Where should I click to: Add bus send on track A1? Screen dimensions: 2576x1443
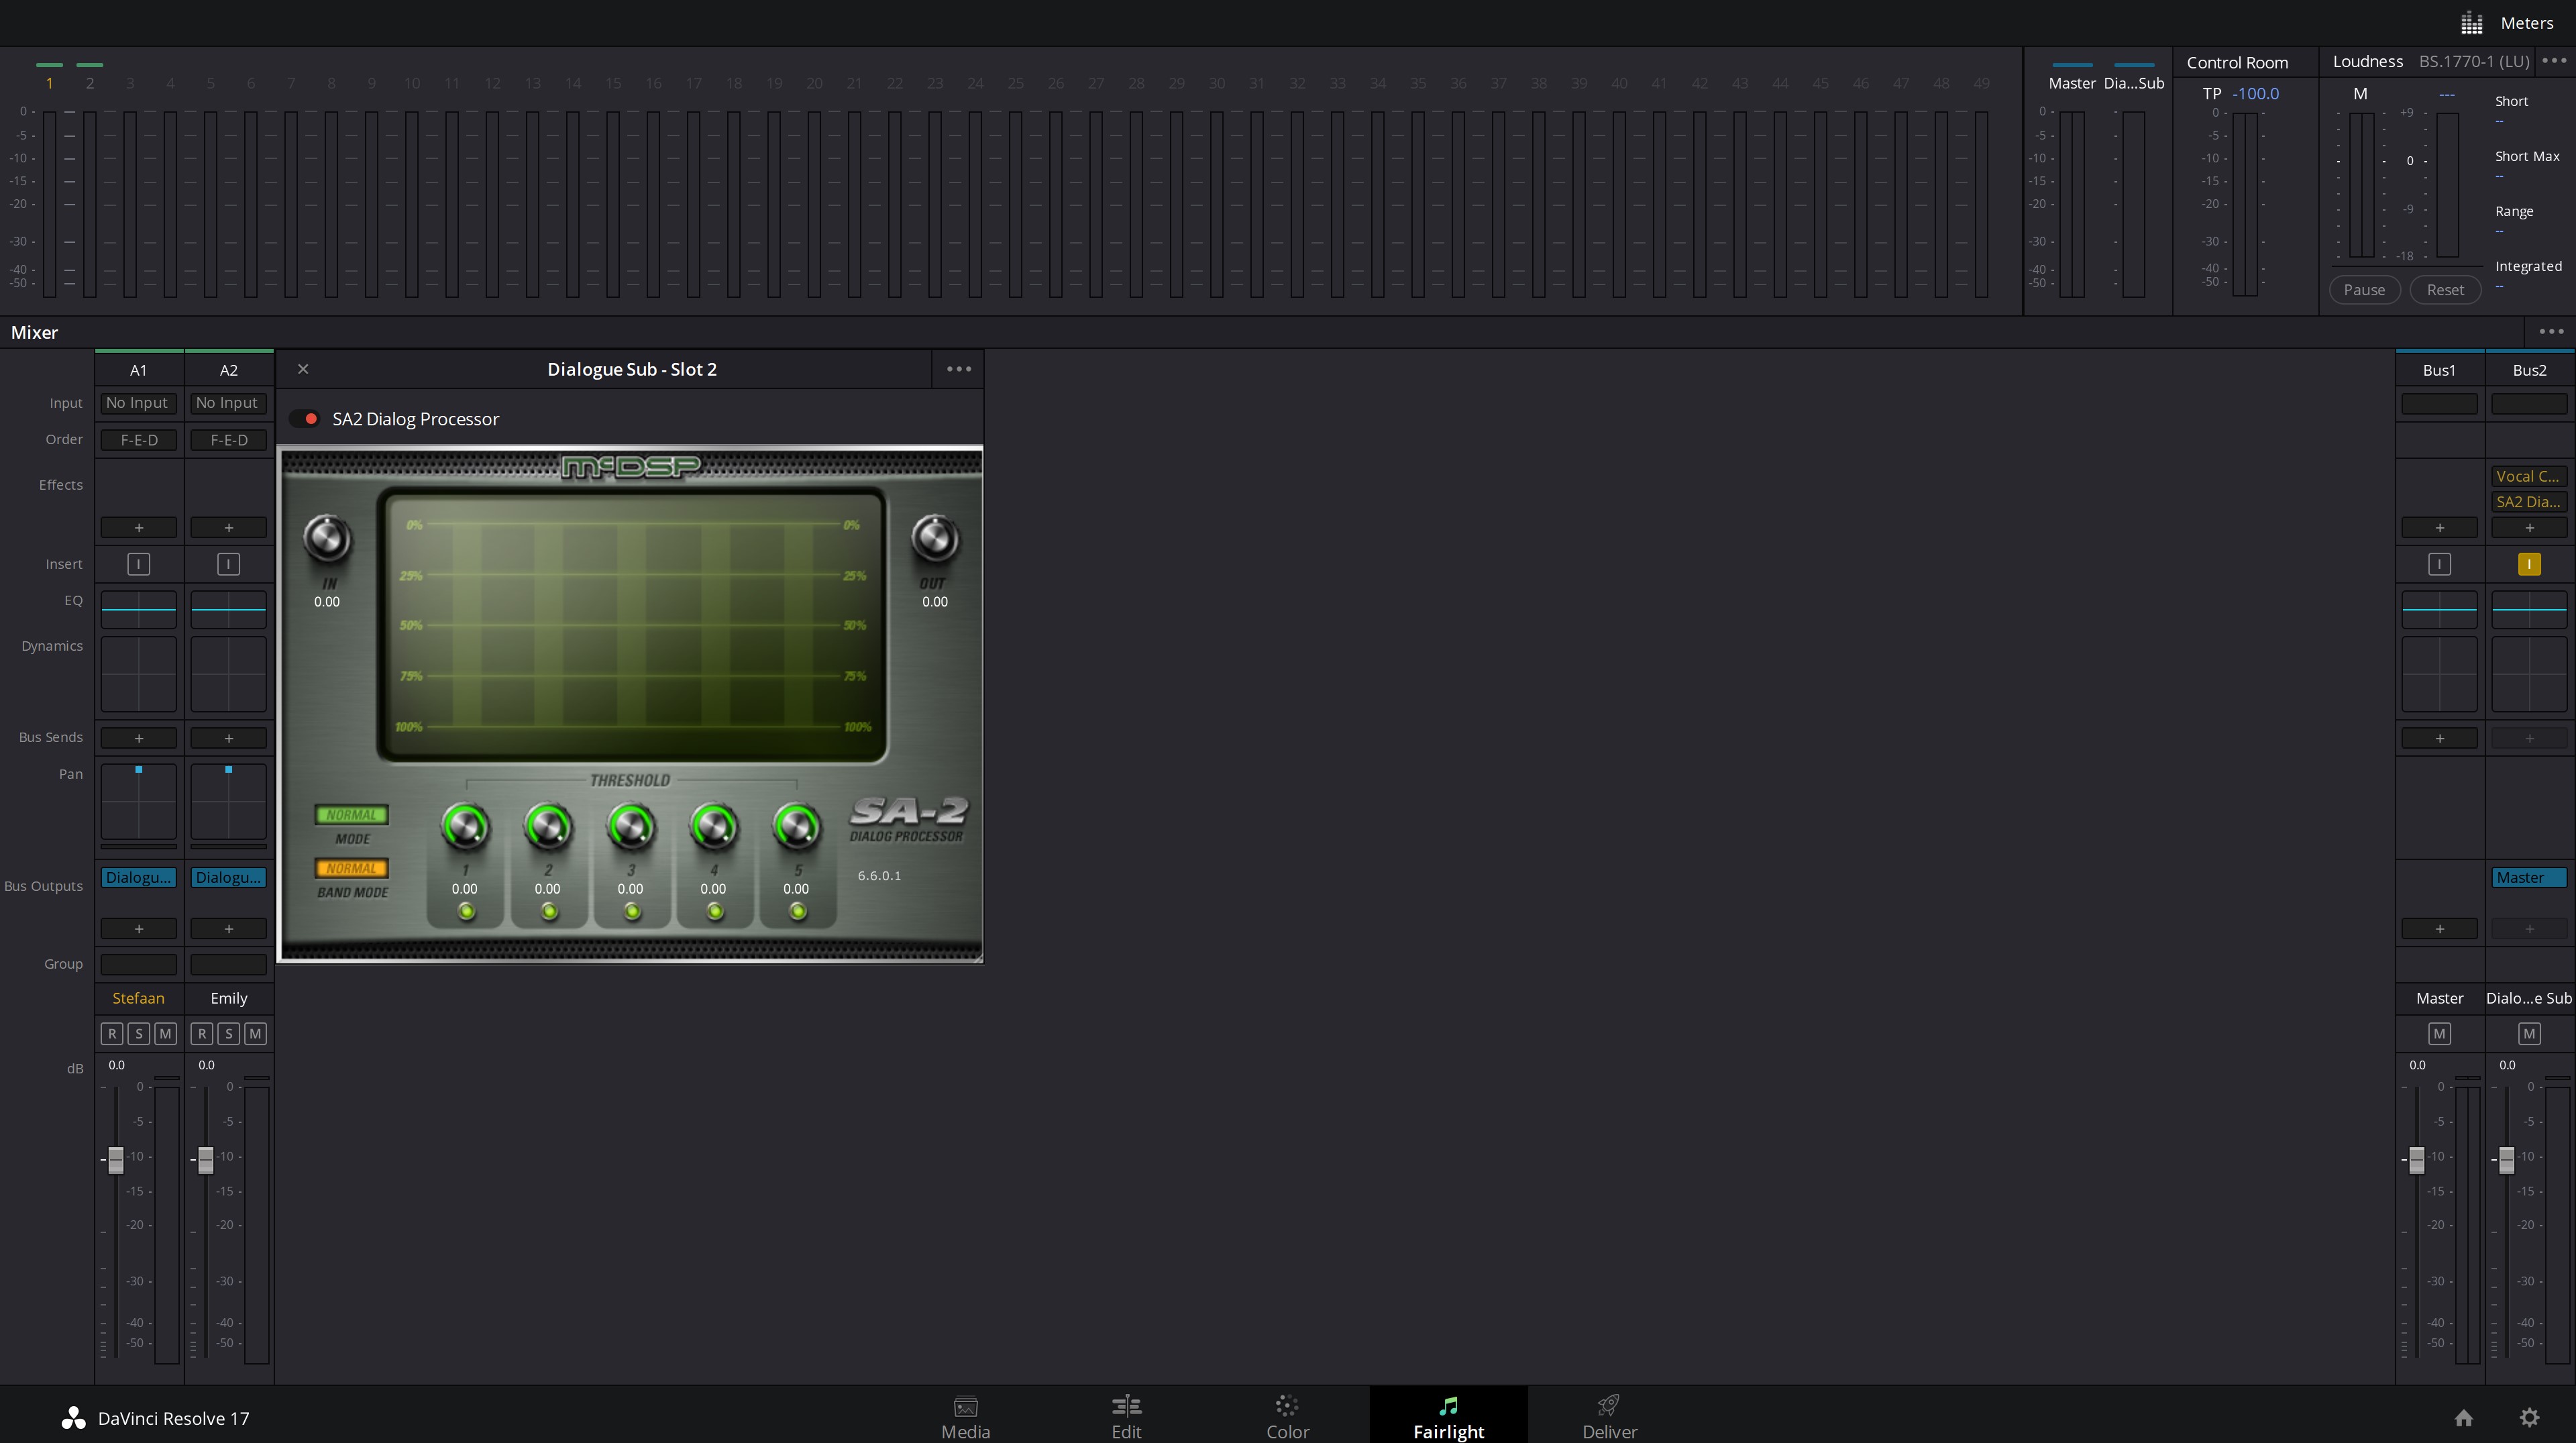[x=138, y=738]
